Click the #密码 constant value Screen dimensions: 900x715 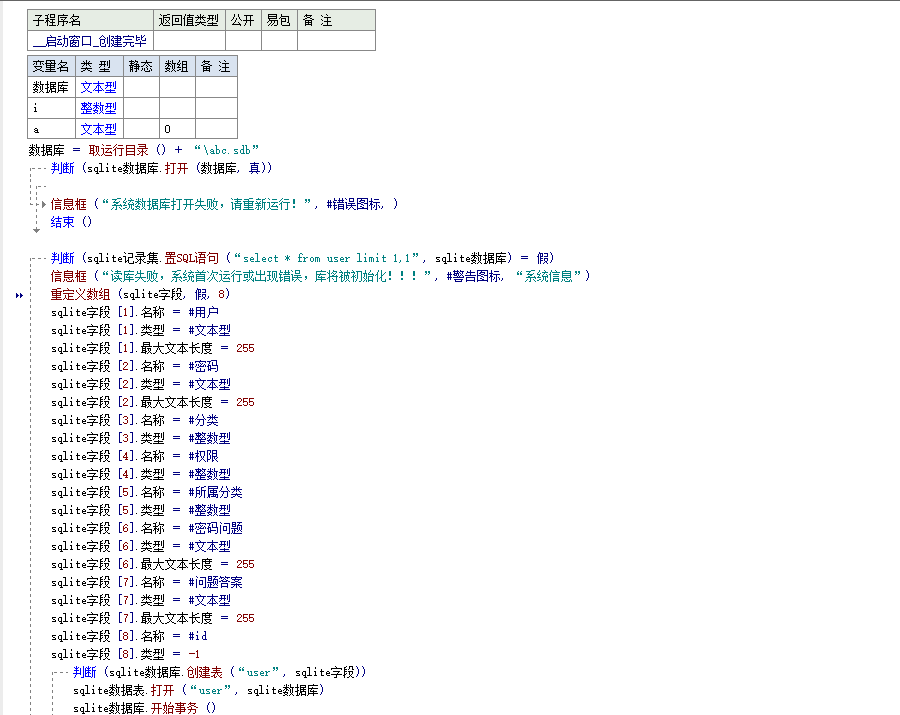click(x=204, y=366)
